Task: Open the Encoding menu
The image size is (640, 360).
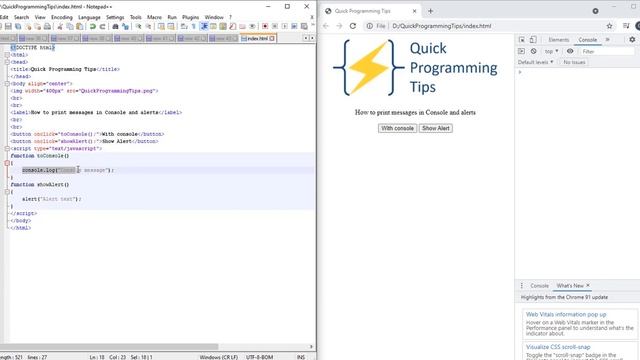Action: [62, 17]
